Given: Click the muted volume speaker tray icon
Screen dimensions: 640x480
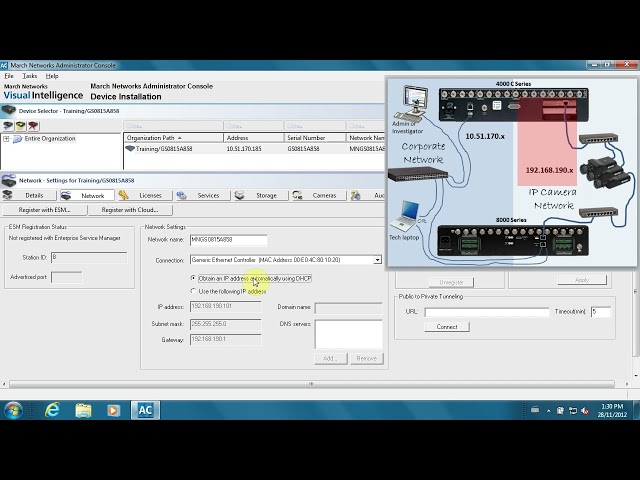Looking at the screenshot, I should [585, 410].
